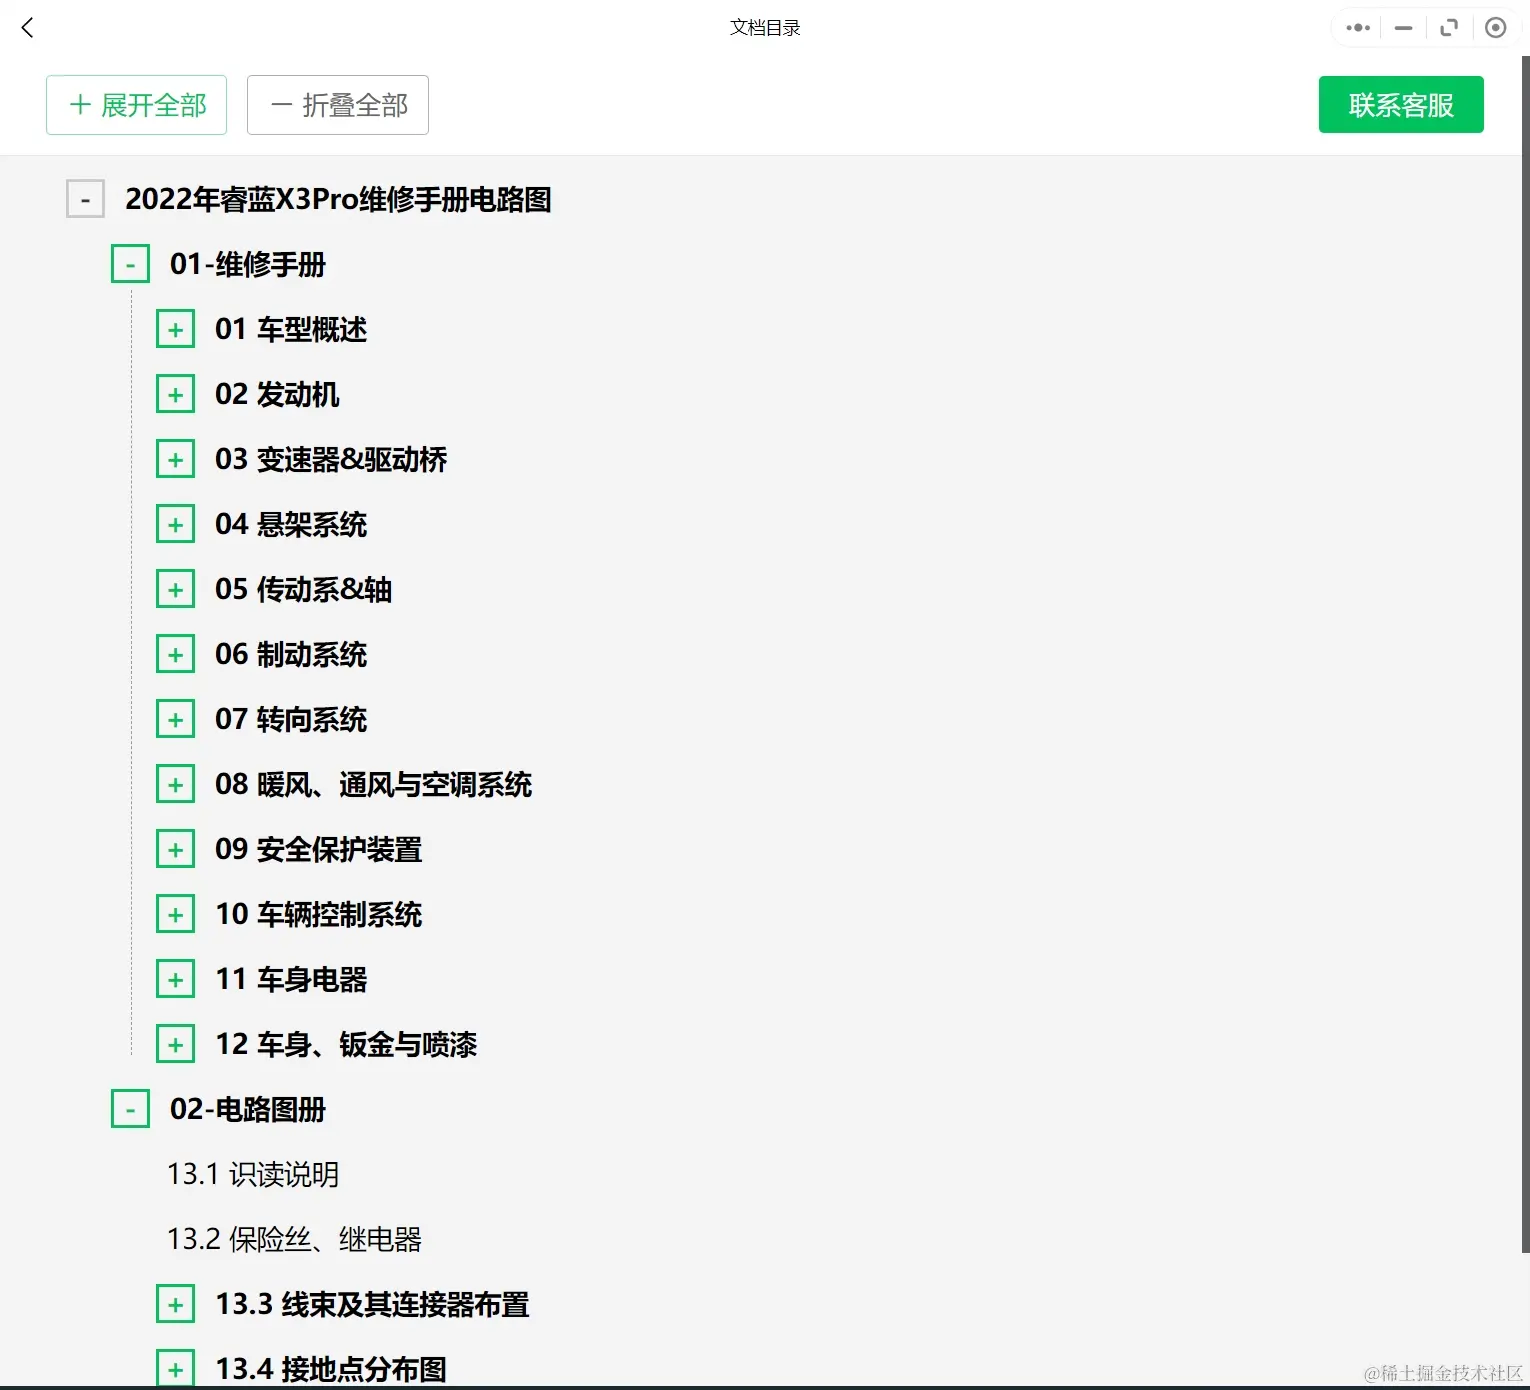The height and width of the screenshot is (1390, 1530).
Task: Expand 13.4 接地点分布图
Action: [x=176, y=1367]
